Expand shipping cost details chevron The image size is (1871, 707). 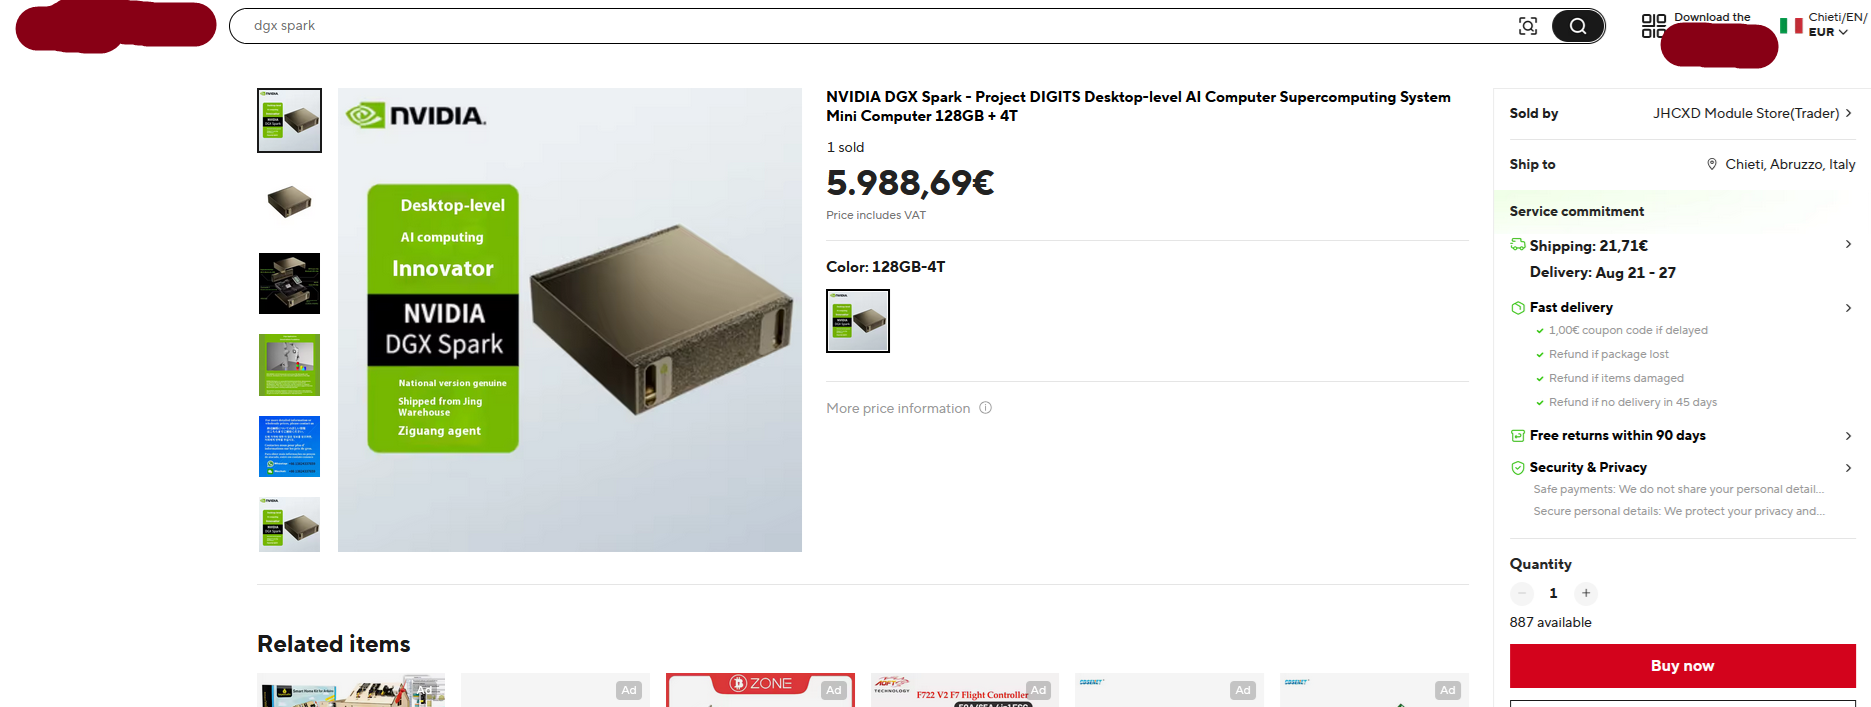tap(1848, 244)
